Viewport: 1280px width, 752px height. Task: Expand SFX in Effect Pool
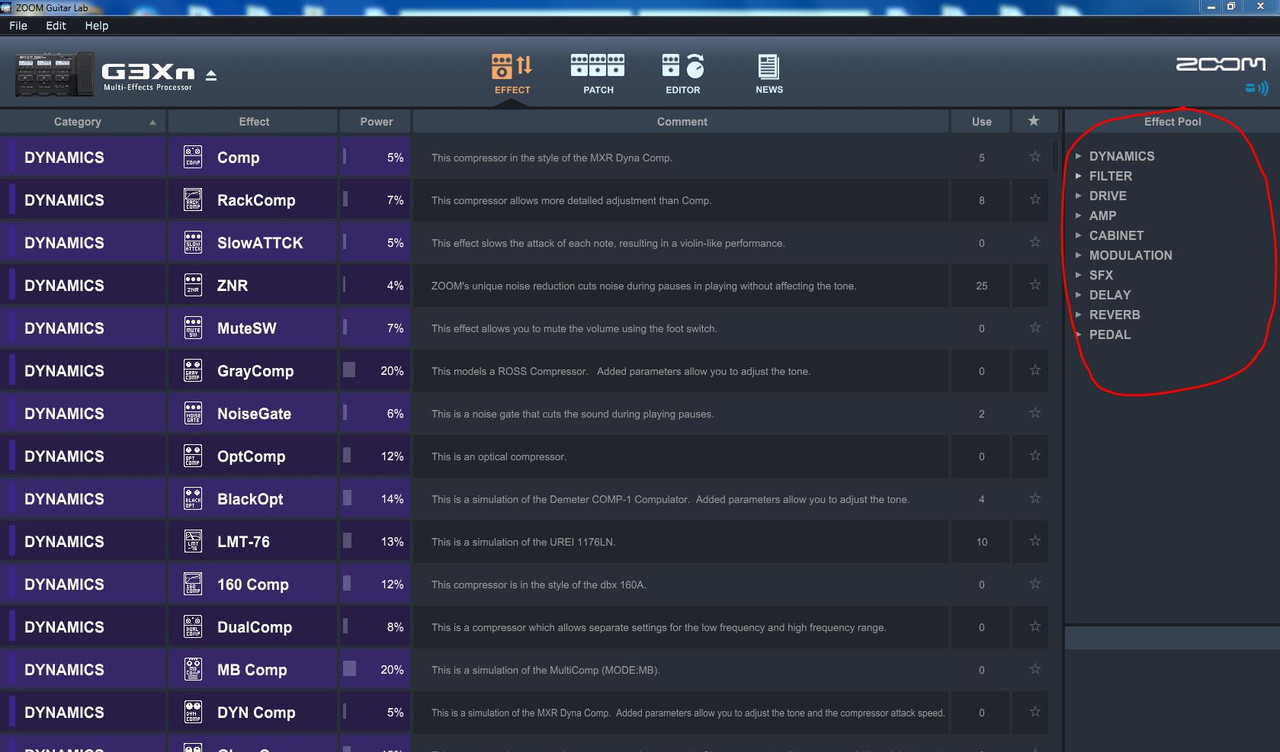click(x=1079, y=275)
